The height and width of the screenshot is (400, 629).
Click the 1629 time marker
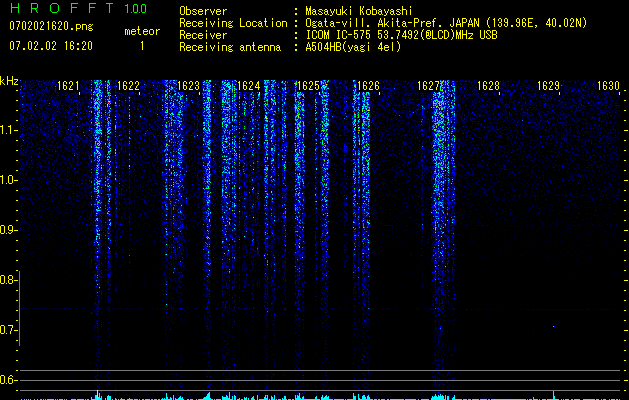coord(548,86)
